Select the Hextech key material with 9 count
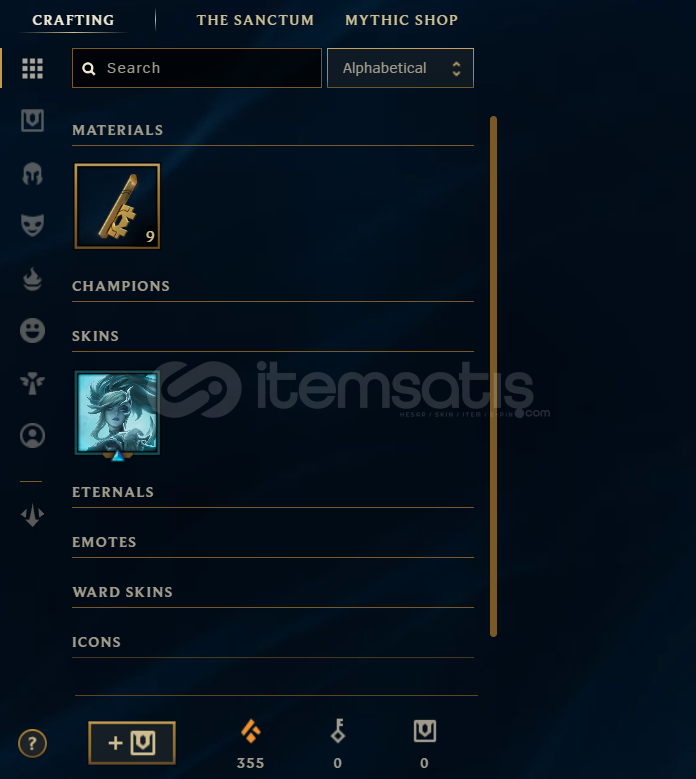 [x=117, y=206]
